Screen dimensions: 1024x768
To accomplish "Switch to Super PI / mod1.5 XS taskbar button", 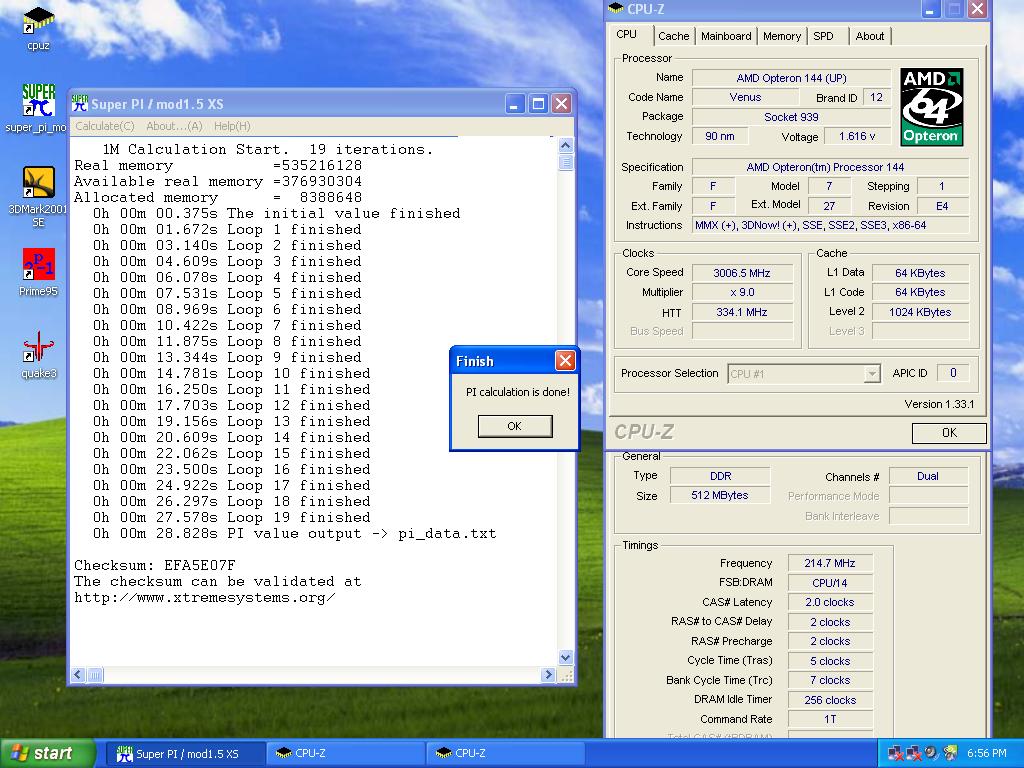I will [185, 754].
